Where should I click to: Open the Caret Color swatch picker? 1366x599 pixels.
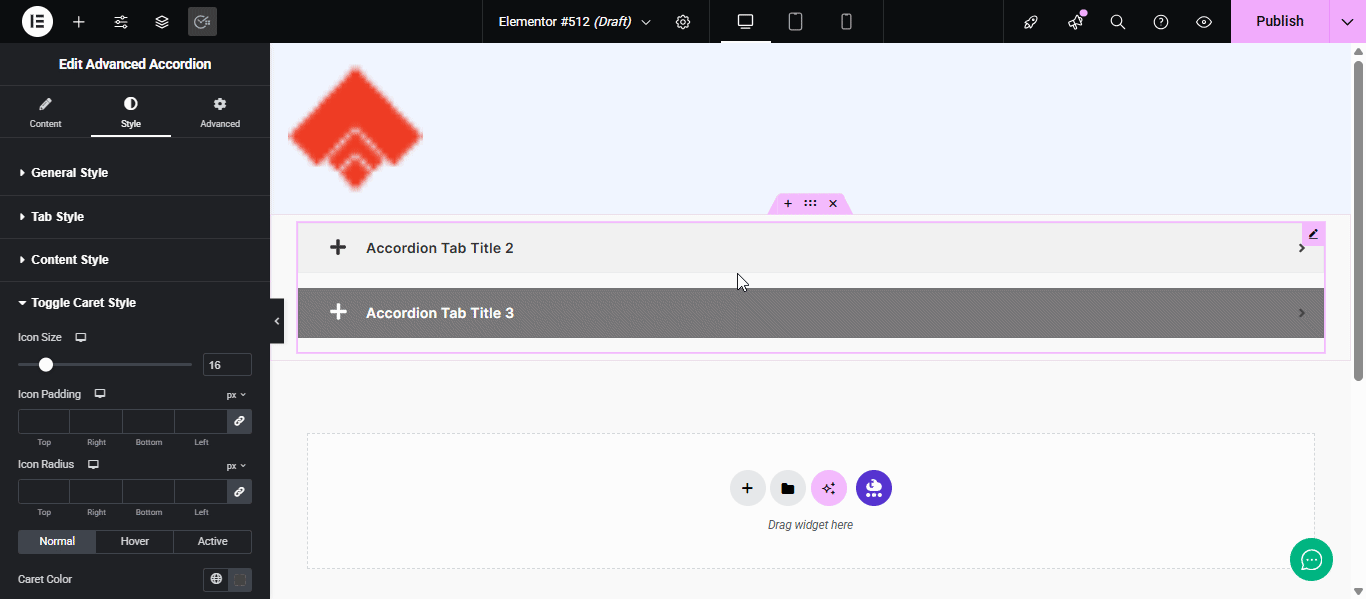click(240, 579)
